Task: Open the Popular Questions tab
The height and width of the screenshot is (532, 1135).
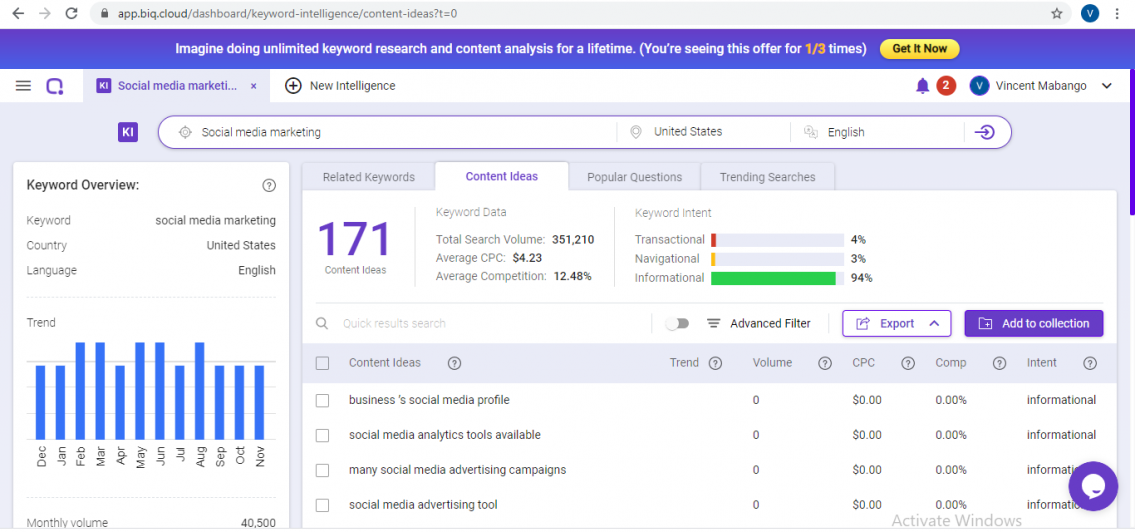Action: (634, 177)
